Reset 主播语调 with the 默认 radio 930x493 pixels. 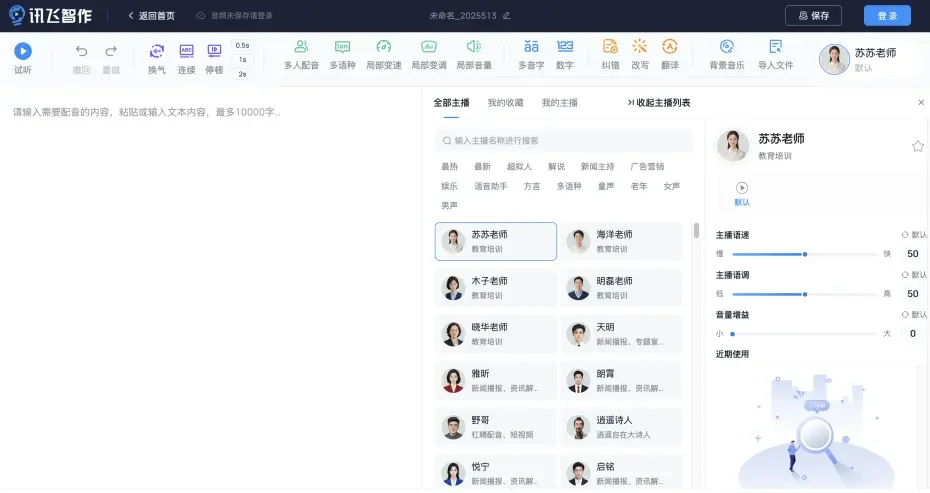[x=914, y=275]
